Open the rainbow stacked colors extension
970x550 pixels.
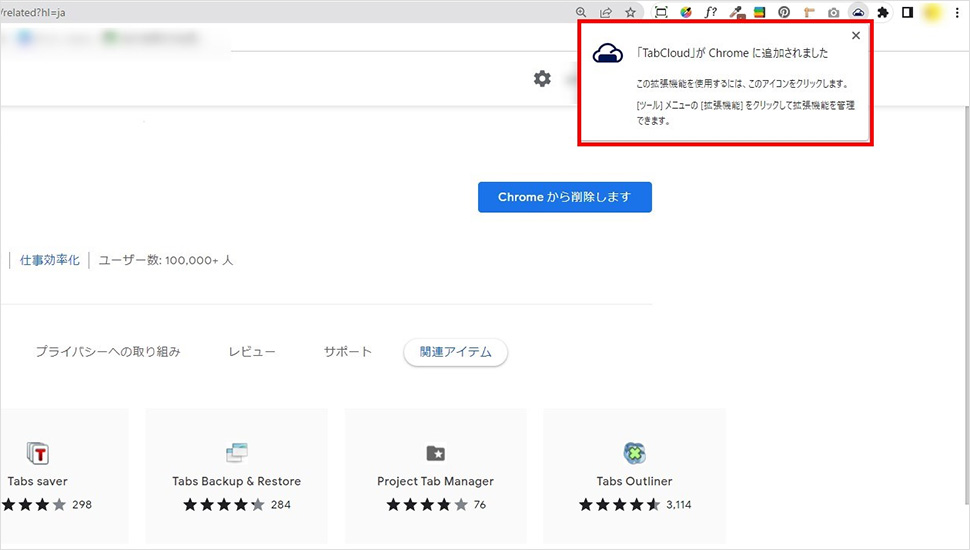[760, 12]
